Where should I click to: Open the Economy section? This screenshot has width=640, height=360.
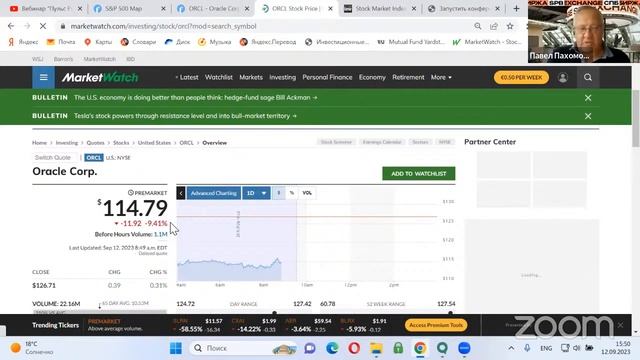[x=372, y=77]
